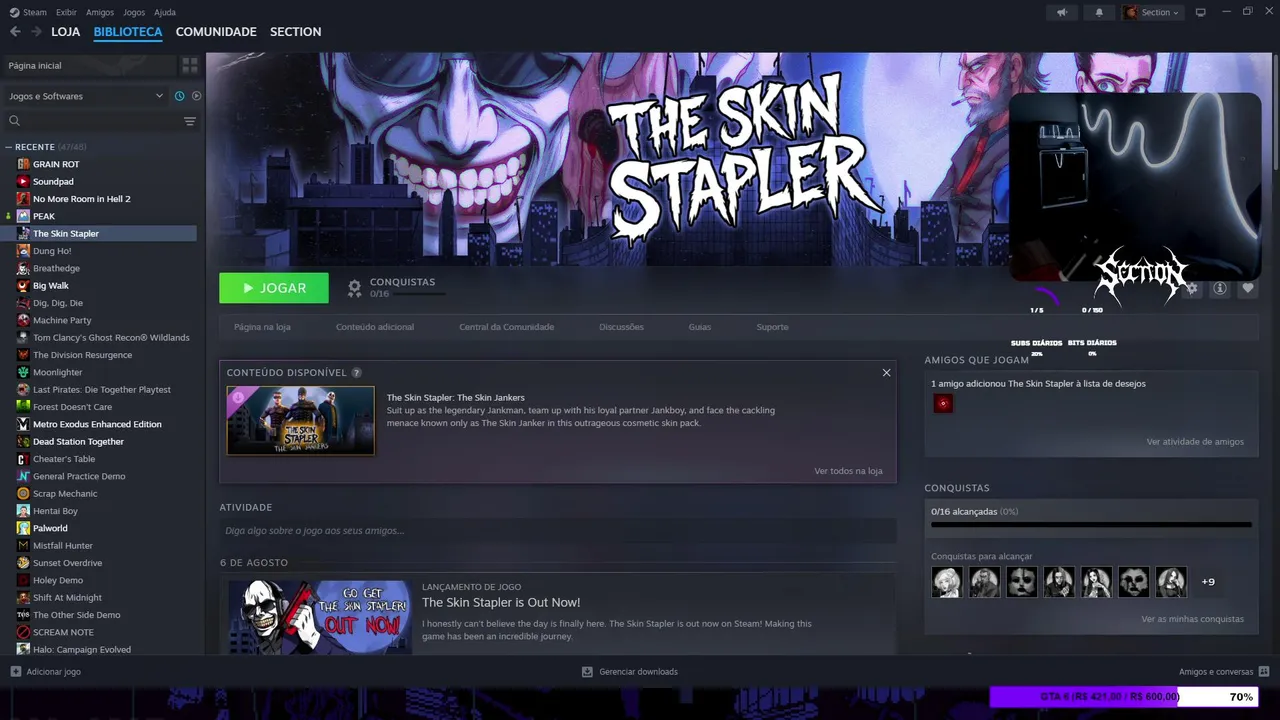The width and height of the screenshot is (1280, 720).
Task: Click the Big Walk game icon
Action: click(x=23, y=285)
